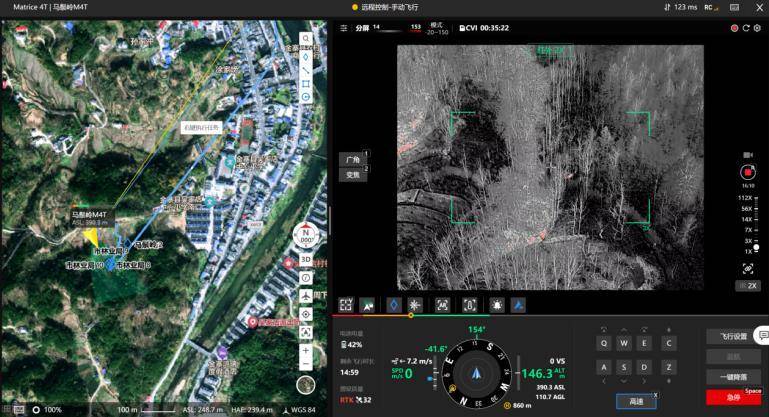Set zoom to 112X on the zoom scale
Image resolution: width=769 pixels, height=417 pixels.
tap(746, 198)
